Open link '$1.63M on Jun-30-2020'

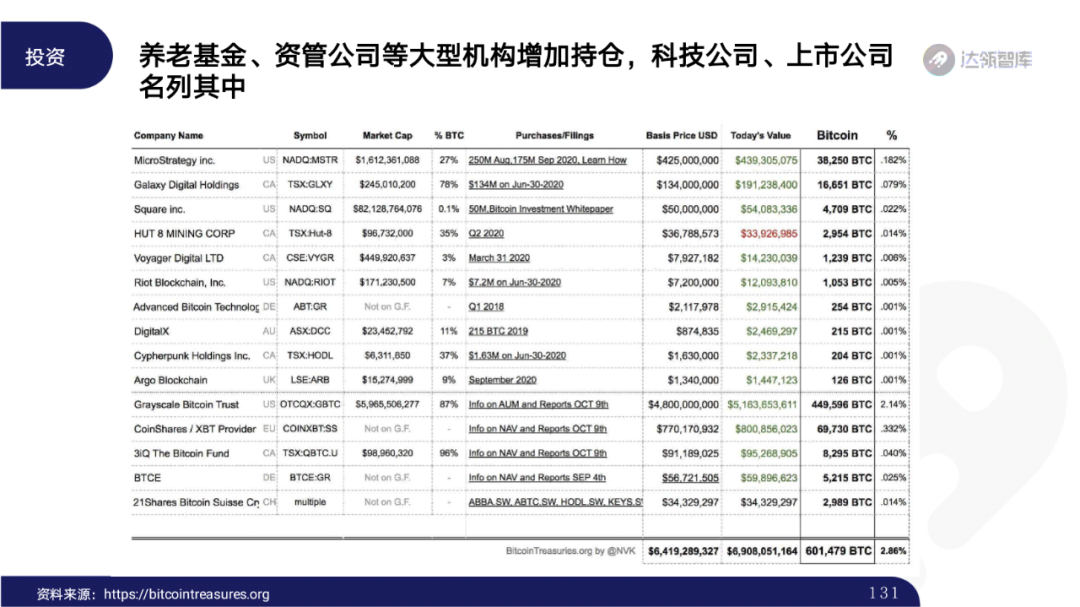517,356
